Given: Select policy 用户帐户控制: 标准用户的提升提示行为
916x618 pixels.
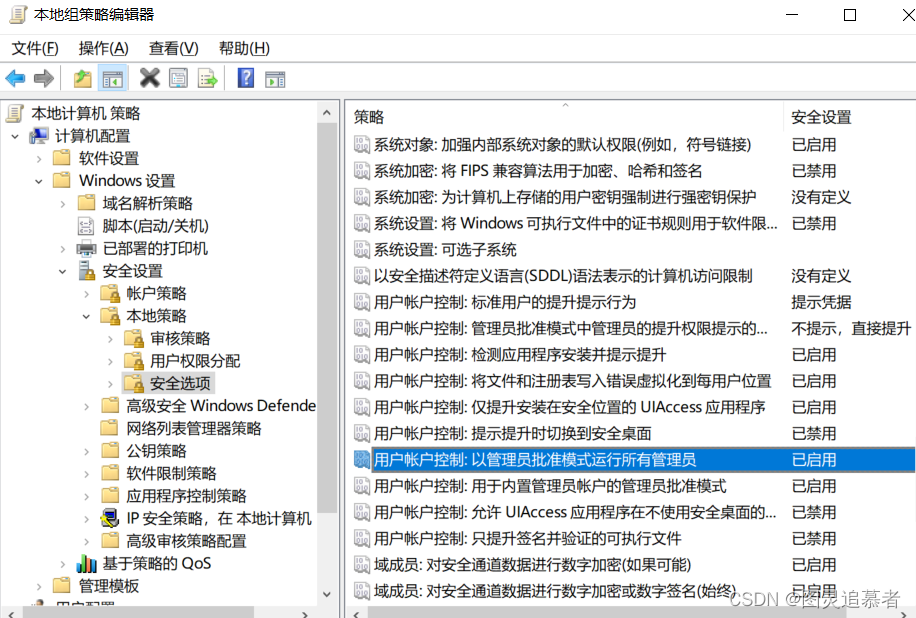Looking at the screenshot, I should click(x=505, y=302).
